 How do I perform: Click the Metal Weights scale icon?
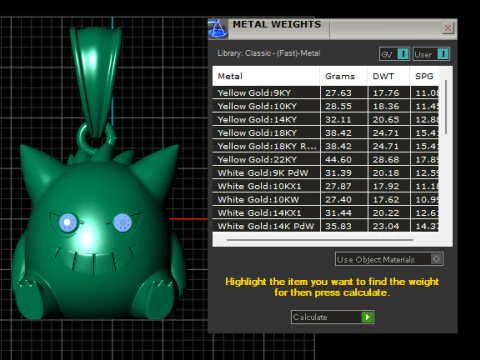point(217,29)
